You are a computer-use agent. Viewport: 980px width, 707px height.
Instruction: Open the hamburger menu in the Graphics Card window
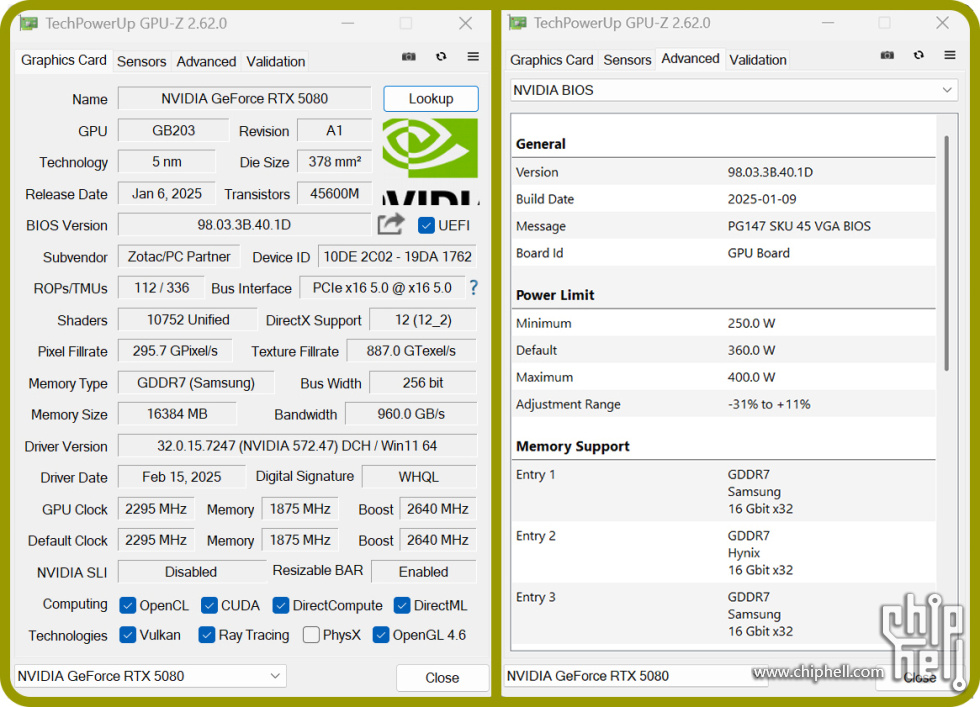tap(473, 57)
